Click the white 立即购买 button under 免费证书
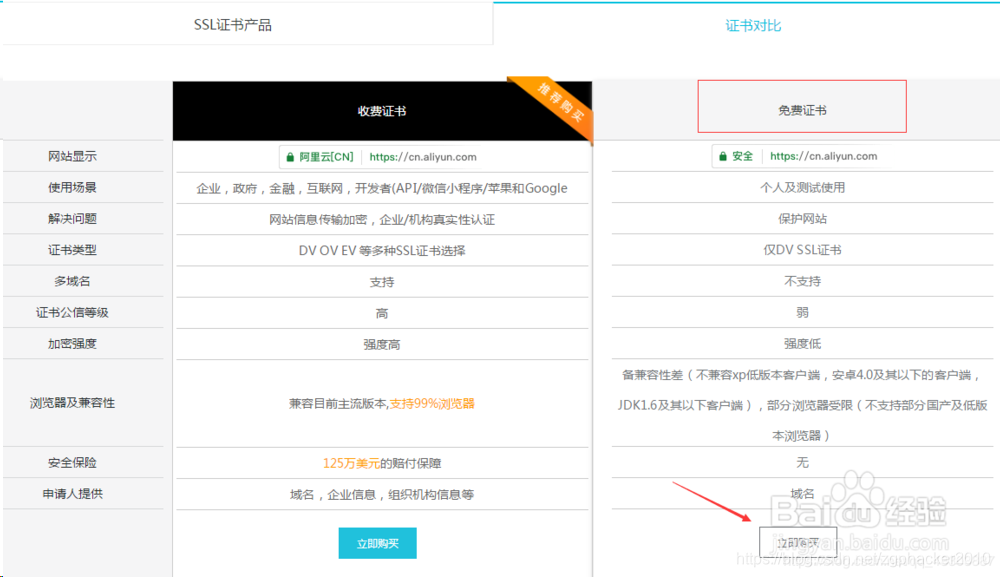 point(798,543)
